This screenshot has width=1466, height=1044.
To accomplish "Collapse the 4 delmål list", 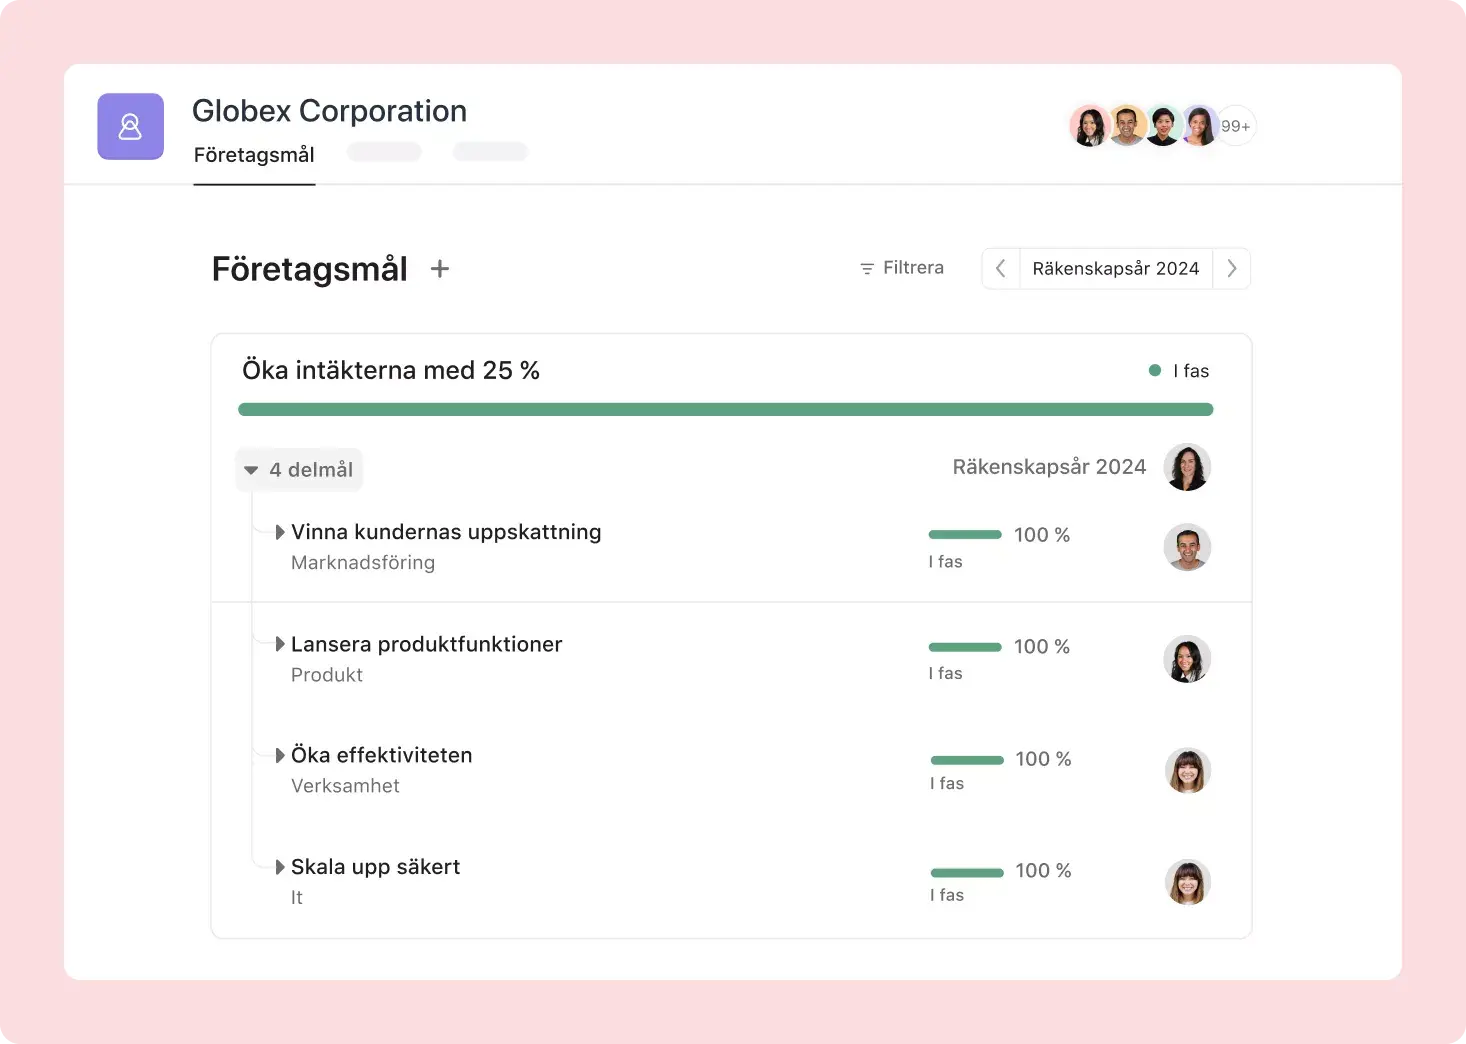I will pyautogui.click(x=299, y=470).
